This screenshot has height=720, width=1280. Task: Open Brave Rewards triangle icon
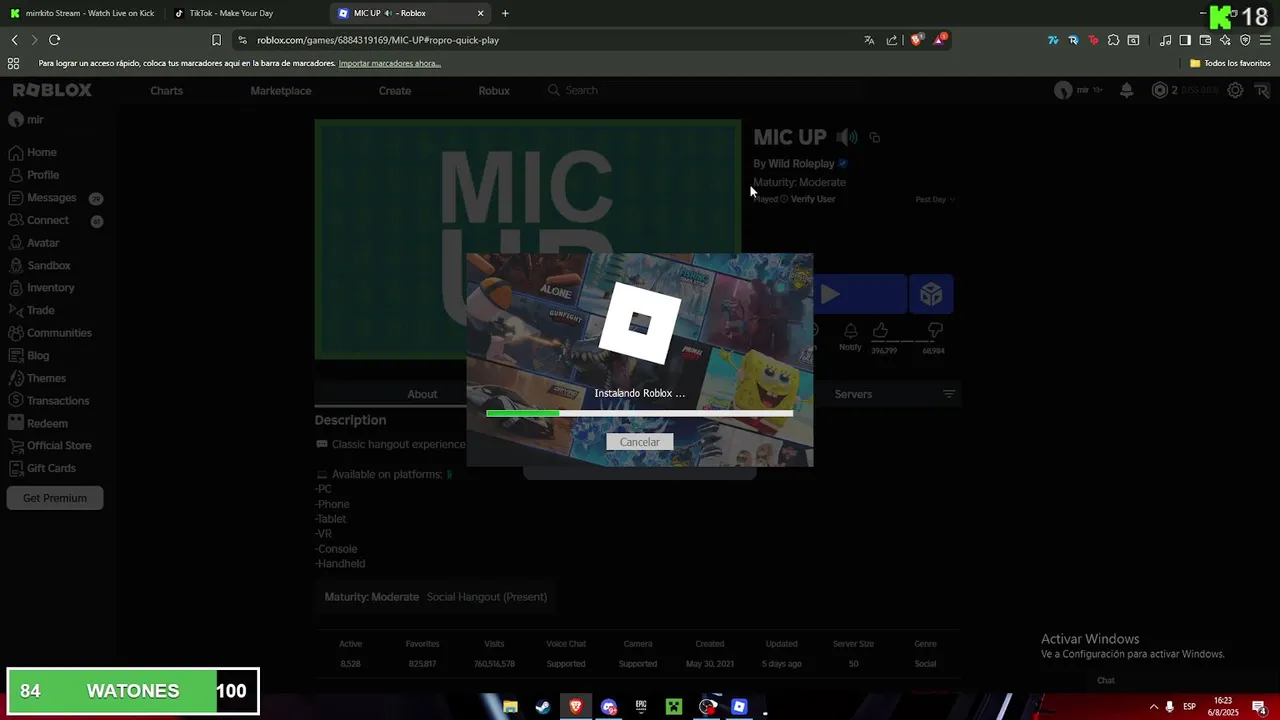[940, 40]
